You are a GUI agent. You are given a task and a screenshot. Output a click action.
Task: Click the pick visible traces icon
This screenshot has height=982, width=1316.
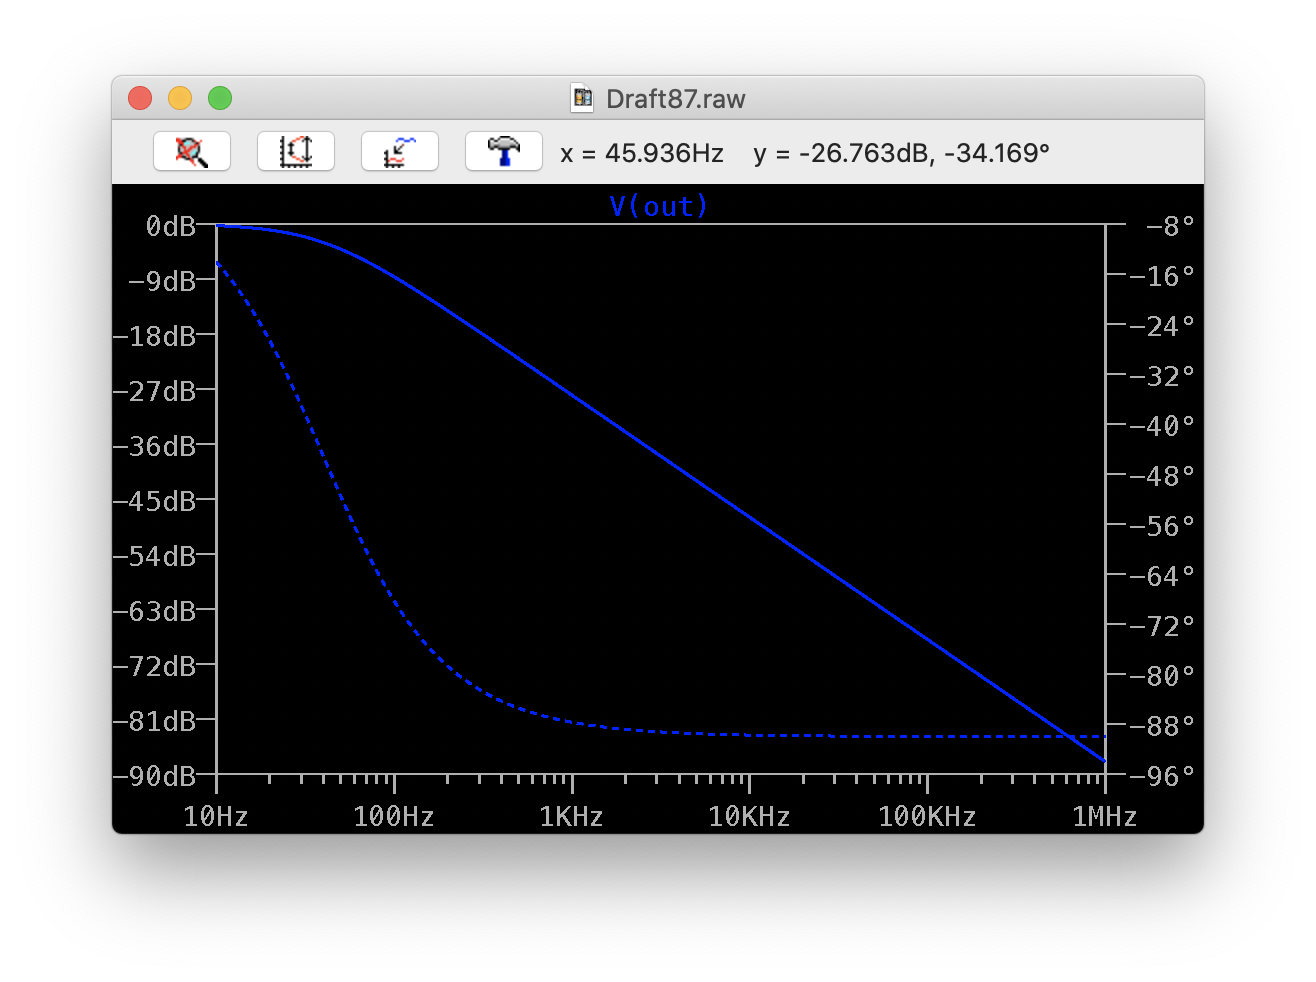point(400,152)
